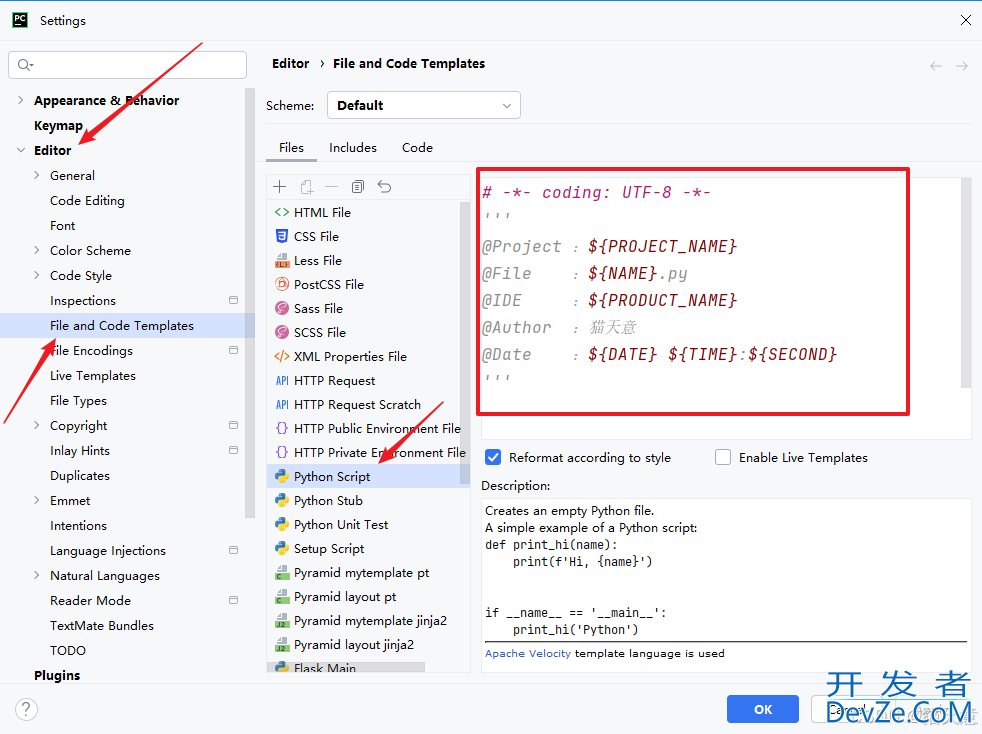982x734 pixels.
Task: Check Enable Live Templates
Action: point(723,457)
